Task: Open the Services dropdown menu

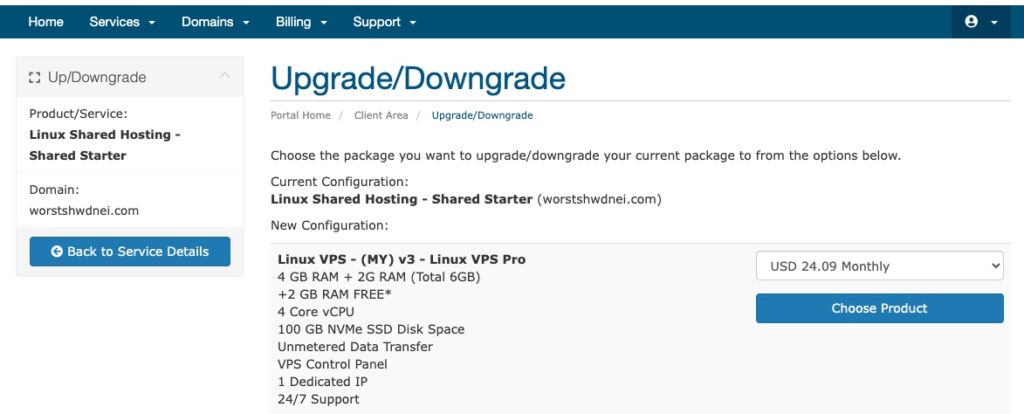Action: tap(122, 22)
